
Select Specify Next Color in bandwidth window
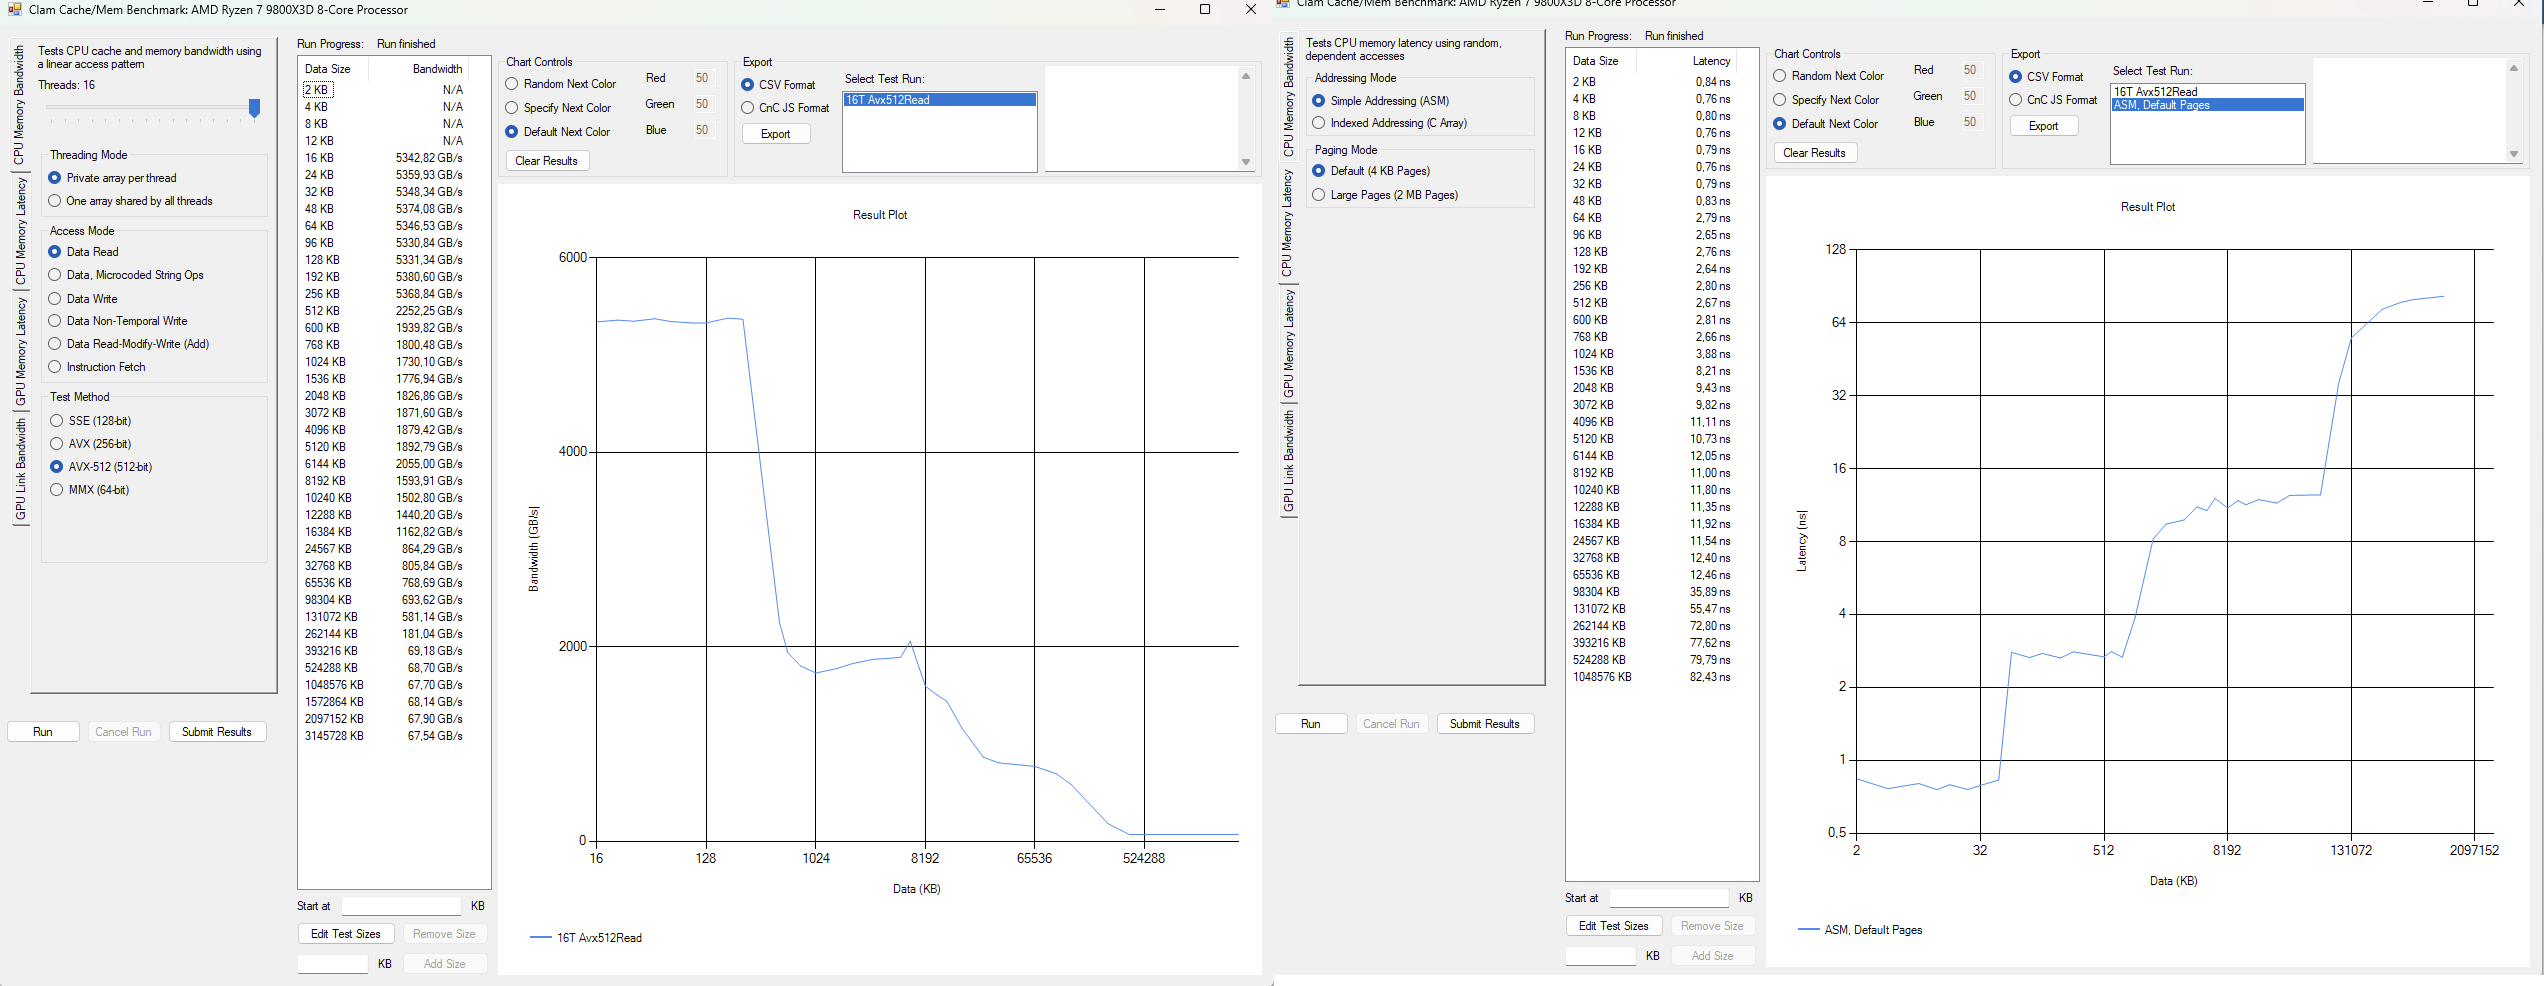coord(558,108)
